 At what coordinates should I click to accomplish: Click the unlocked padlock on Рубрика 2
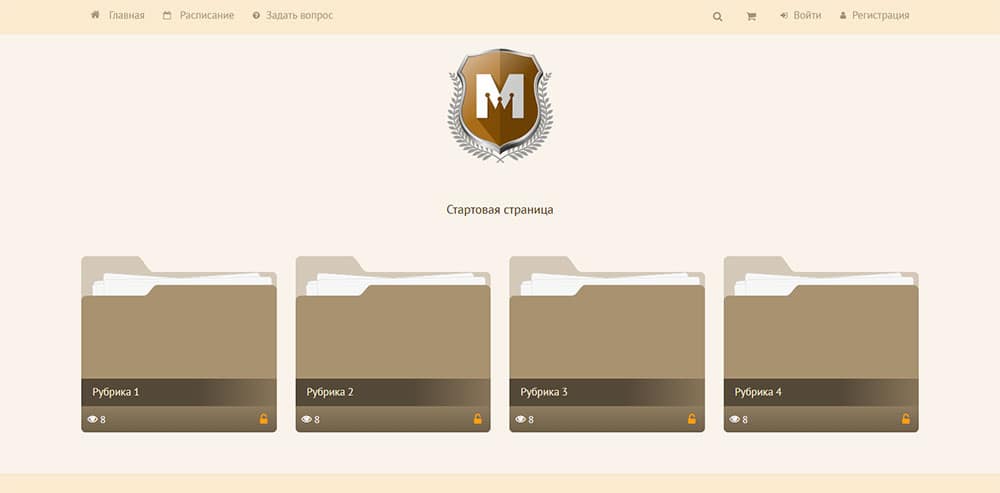(478, 419)
